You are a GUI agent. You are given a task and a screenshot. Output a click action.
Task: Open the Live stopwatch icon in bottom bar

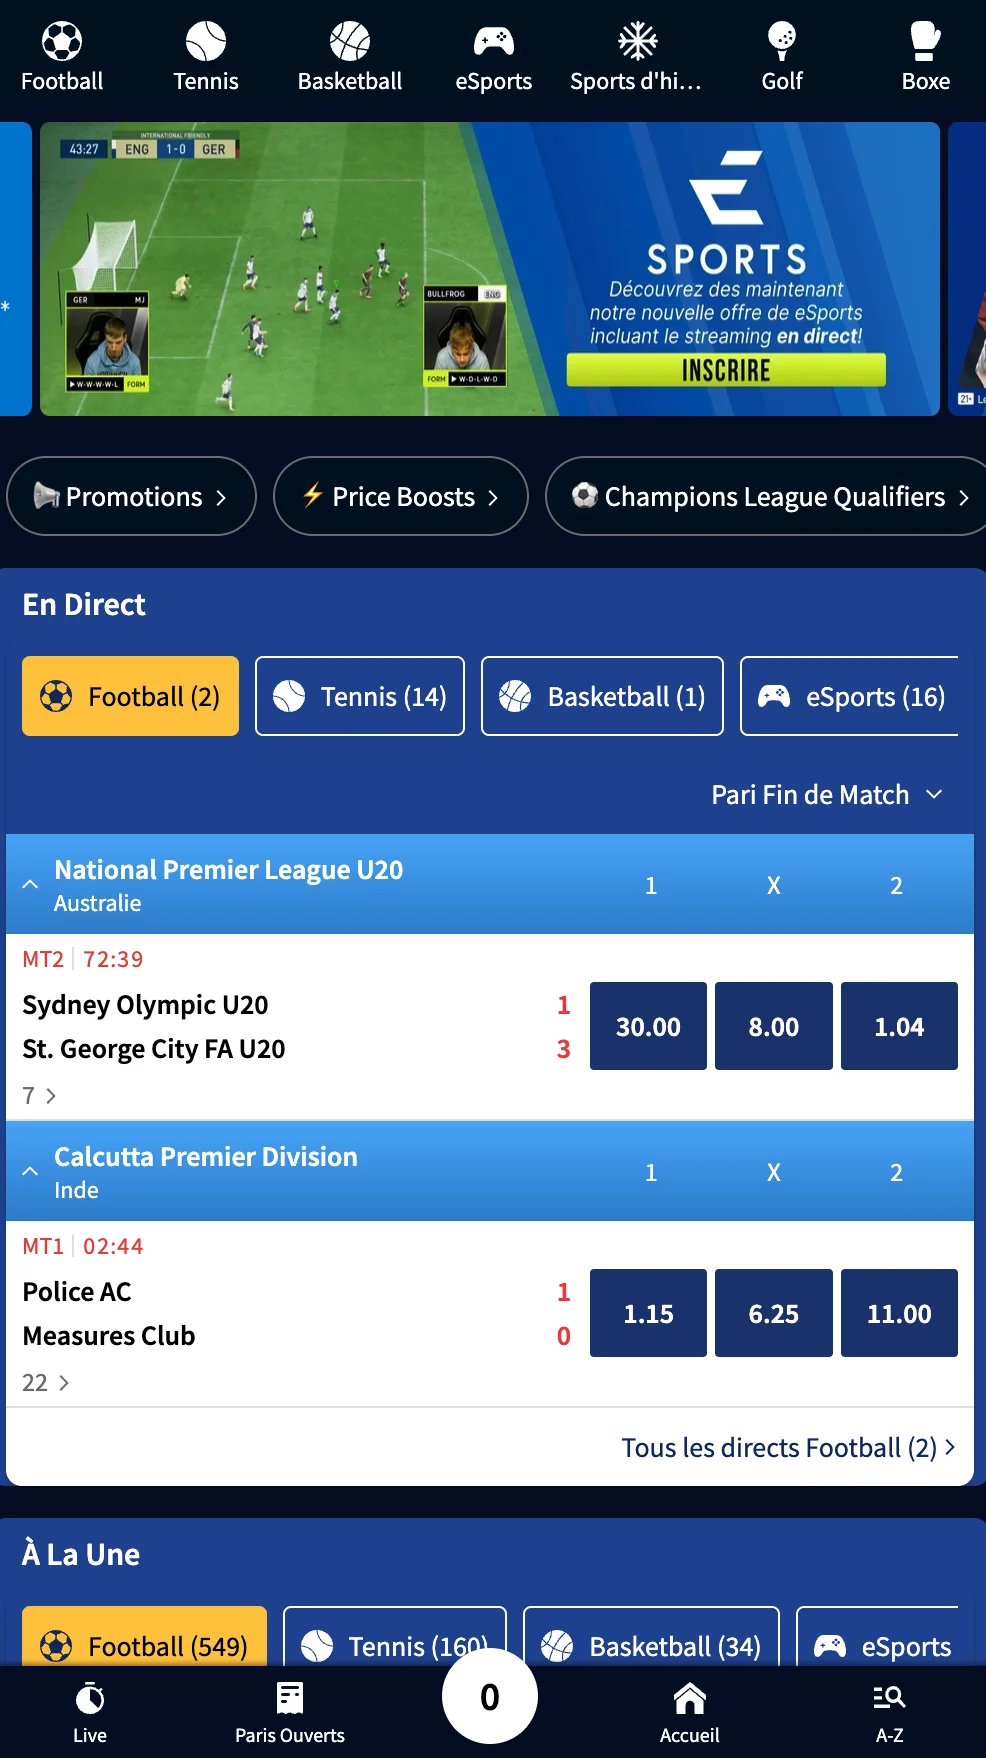point(90,1698)
